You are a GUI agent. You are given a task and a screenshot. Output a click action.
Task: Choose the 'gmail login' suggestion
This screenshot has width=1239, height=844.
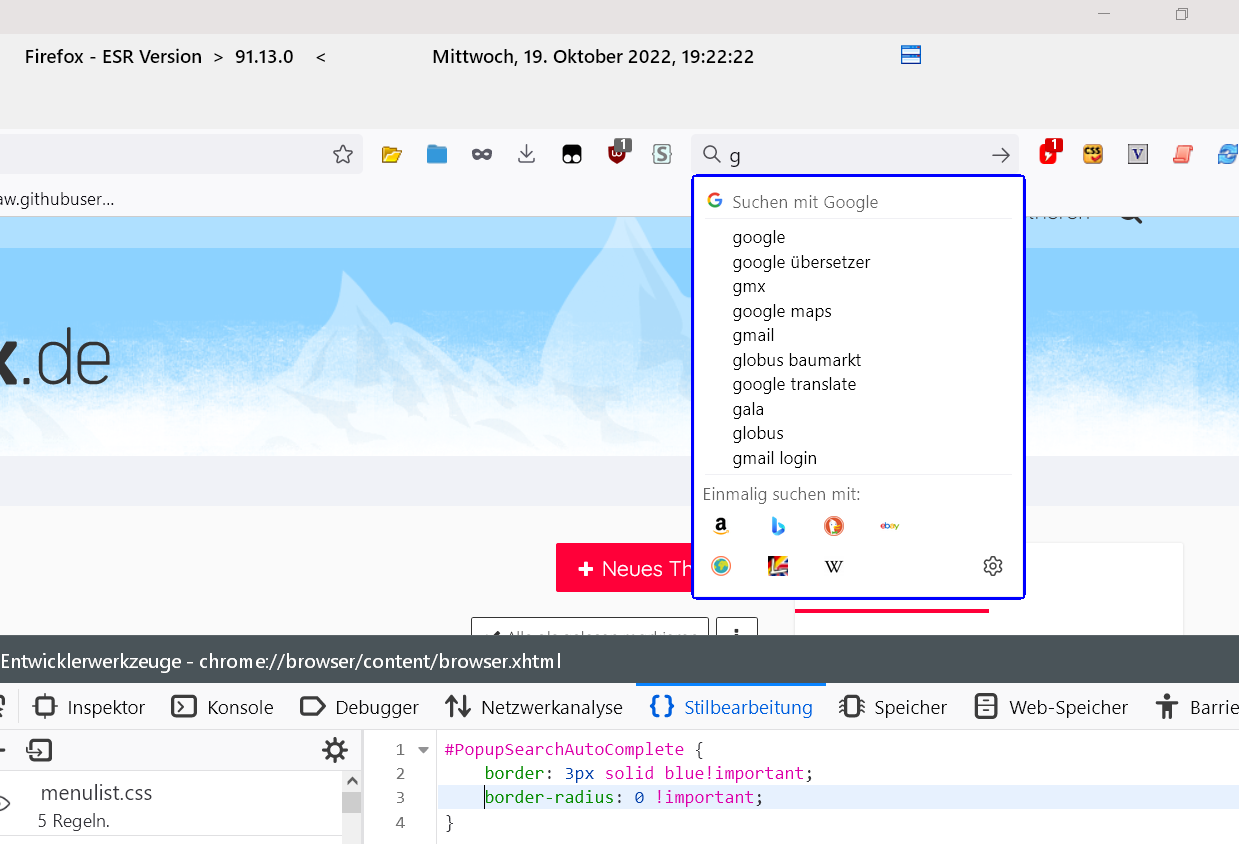[x=858, y=458]
